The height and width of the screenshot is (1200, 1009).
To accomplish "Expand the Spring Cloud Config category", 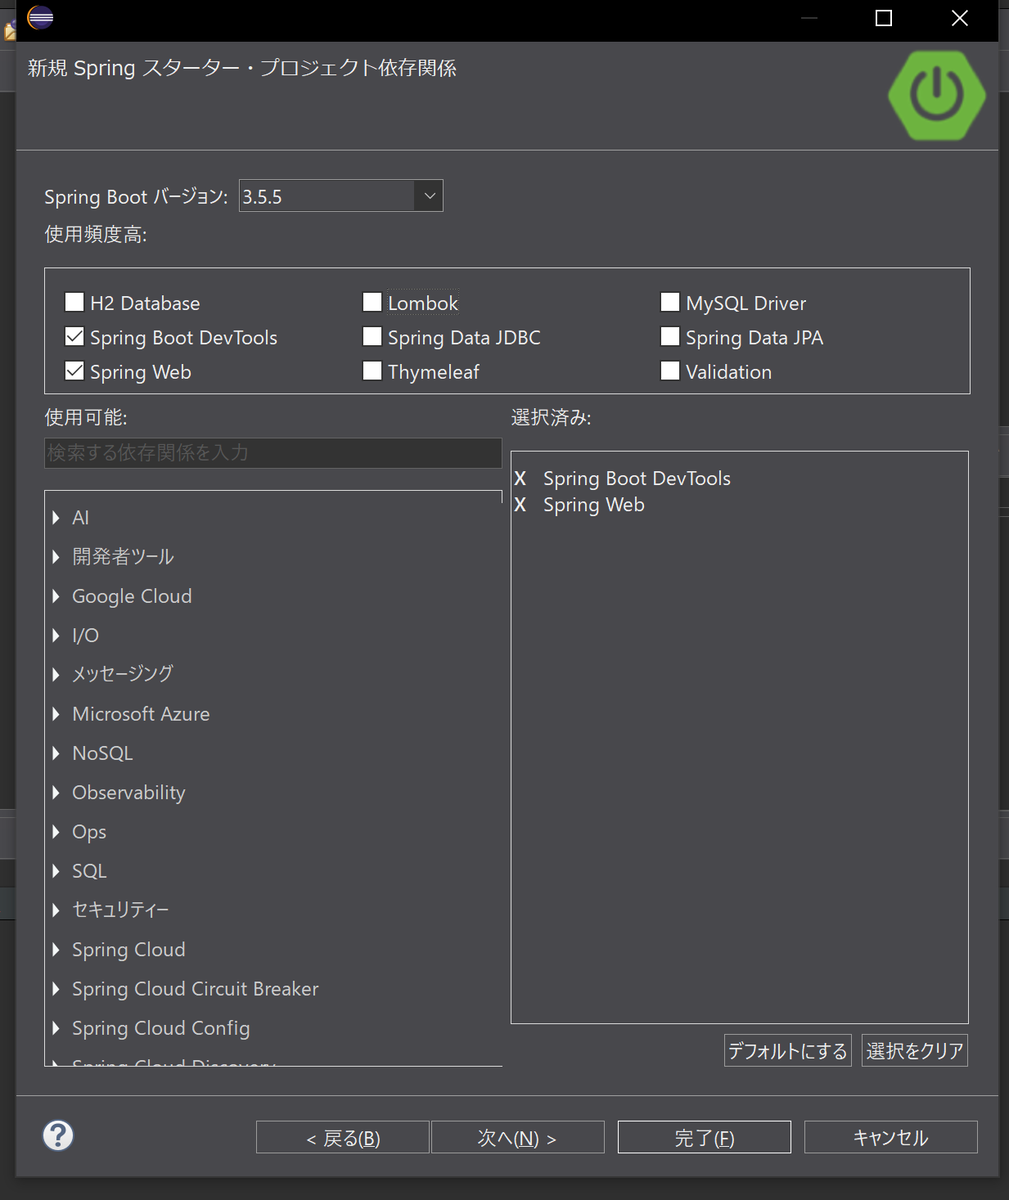I will click(56, 1028).
